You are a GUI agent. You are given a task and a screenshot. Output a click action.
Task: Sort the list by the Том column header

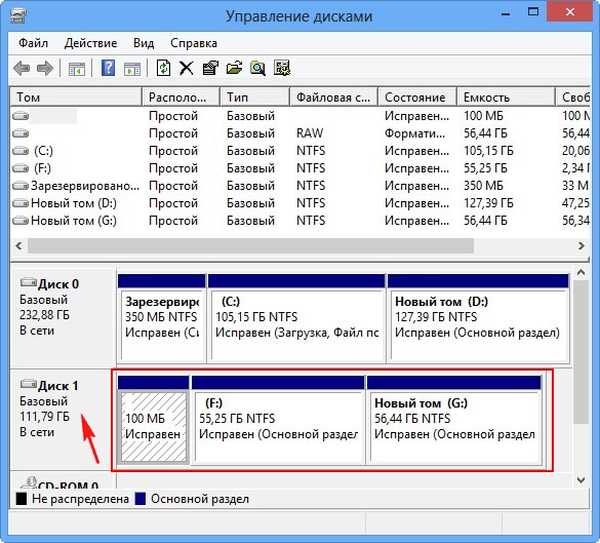tap(75, 97)
